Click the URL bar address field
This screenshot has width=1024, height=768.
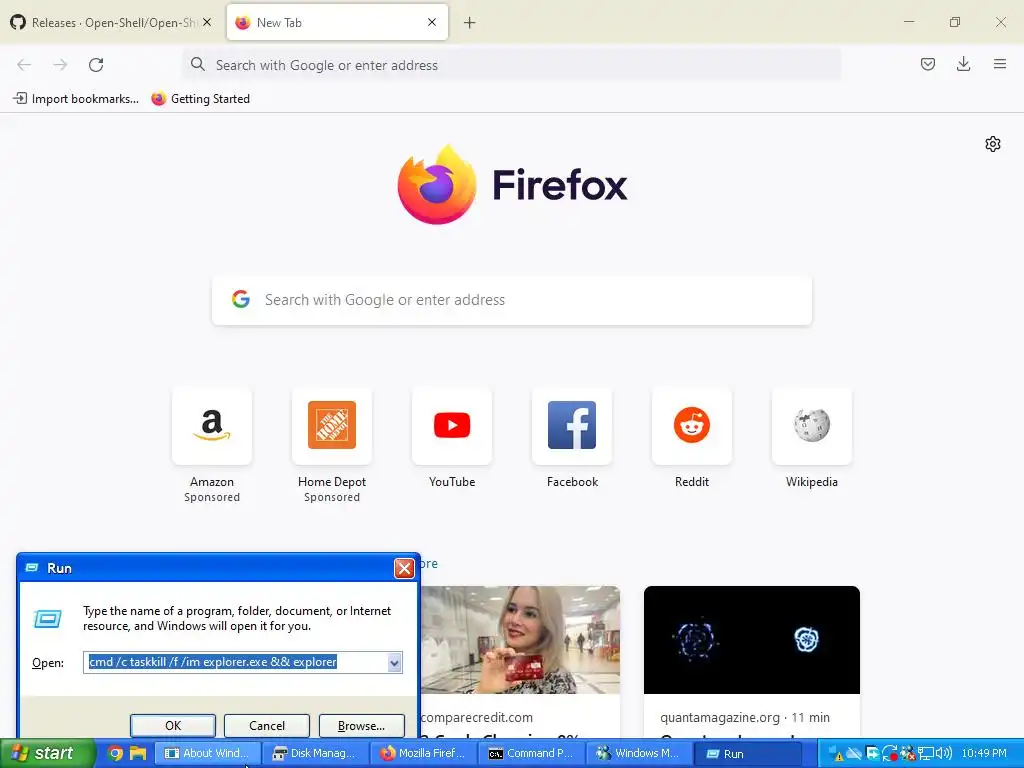(511, 65)
